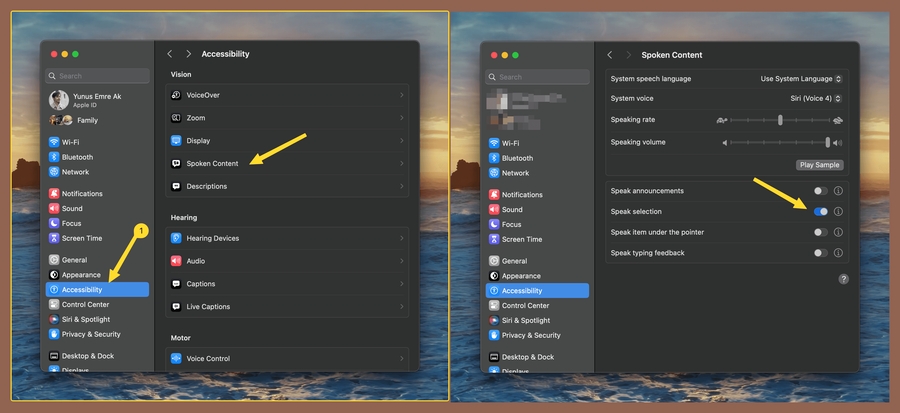The image size is (900, 413).
Task: Toggle Speak item under the pointer
Action: click(x=821, y=232)
